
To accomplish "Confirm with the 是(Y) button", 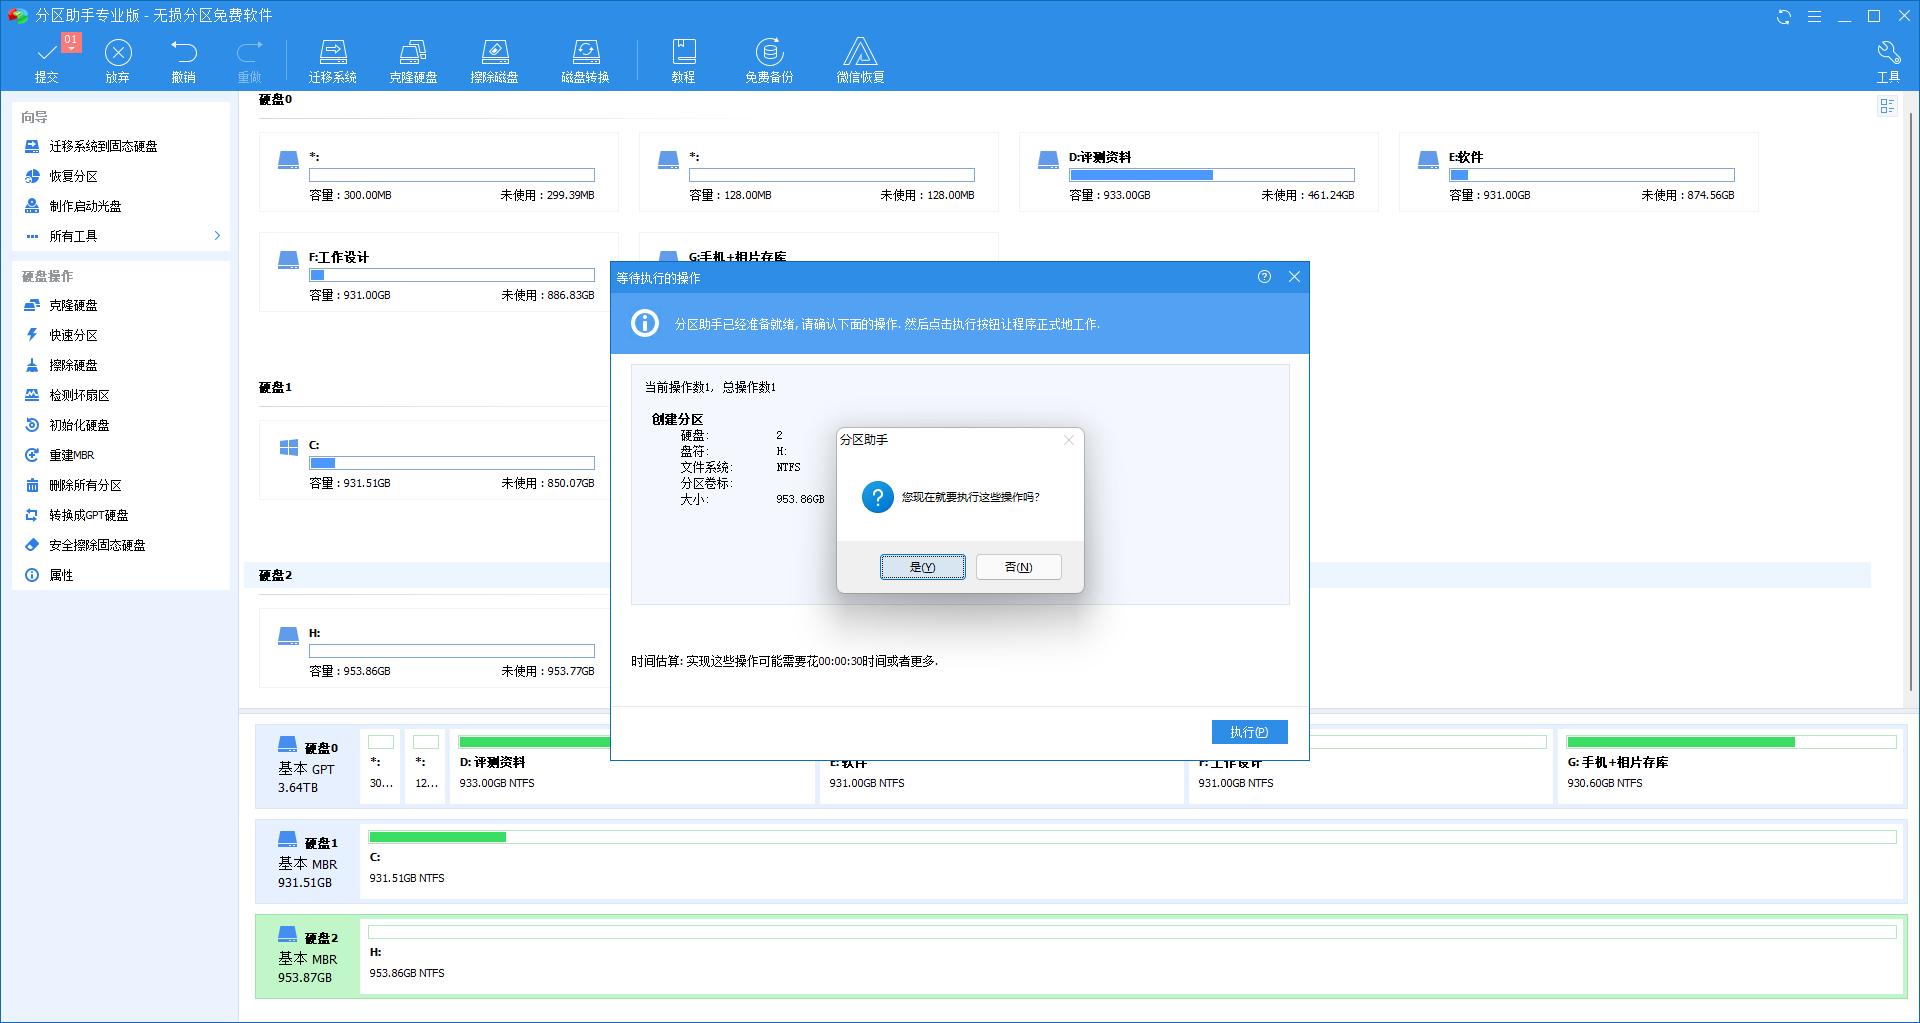I will point(922,567).
